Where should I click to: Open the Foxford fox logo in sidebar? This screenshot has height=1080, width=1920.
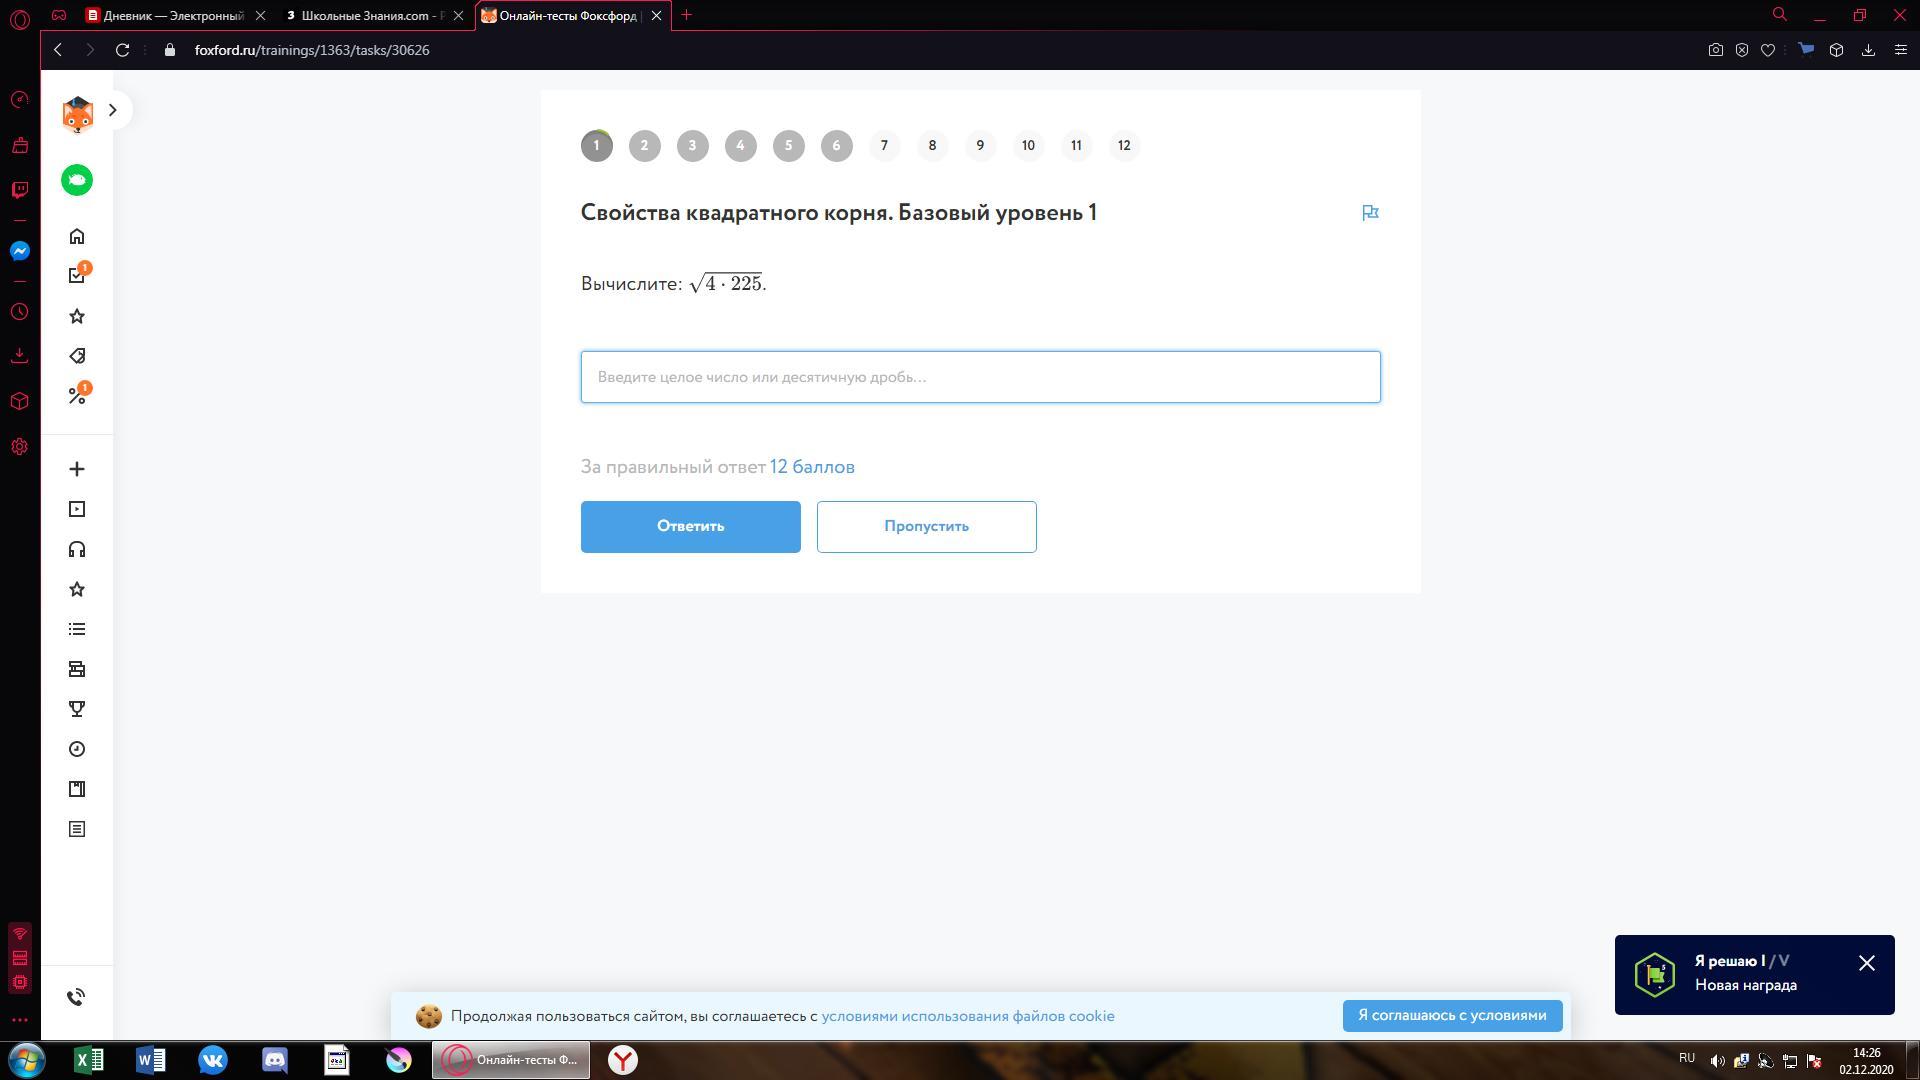(77, 115)
